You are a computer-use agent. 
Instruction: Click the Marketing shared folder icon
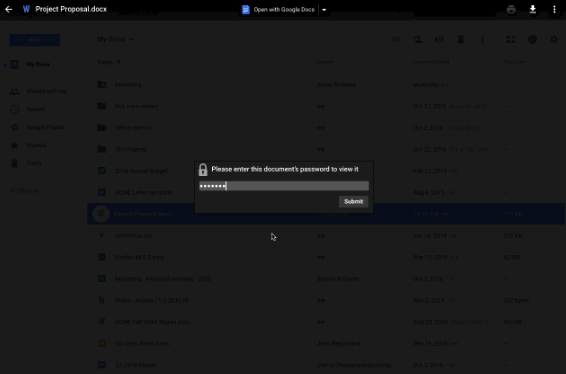coord(102,84)
